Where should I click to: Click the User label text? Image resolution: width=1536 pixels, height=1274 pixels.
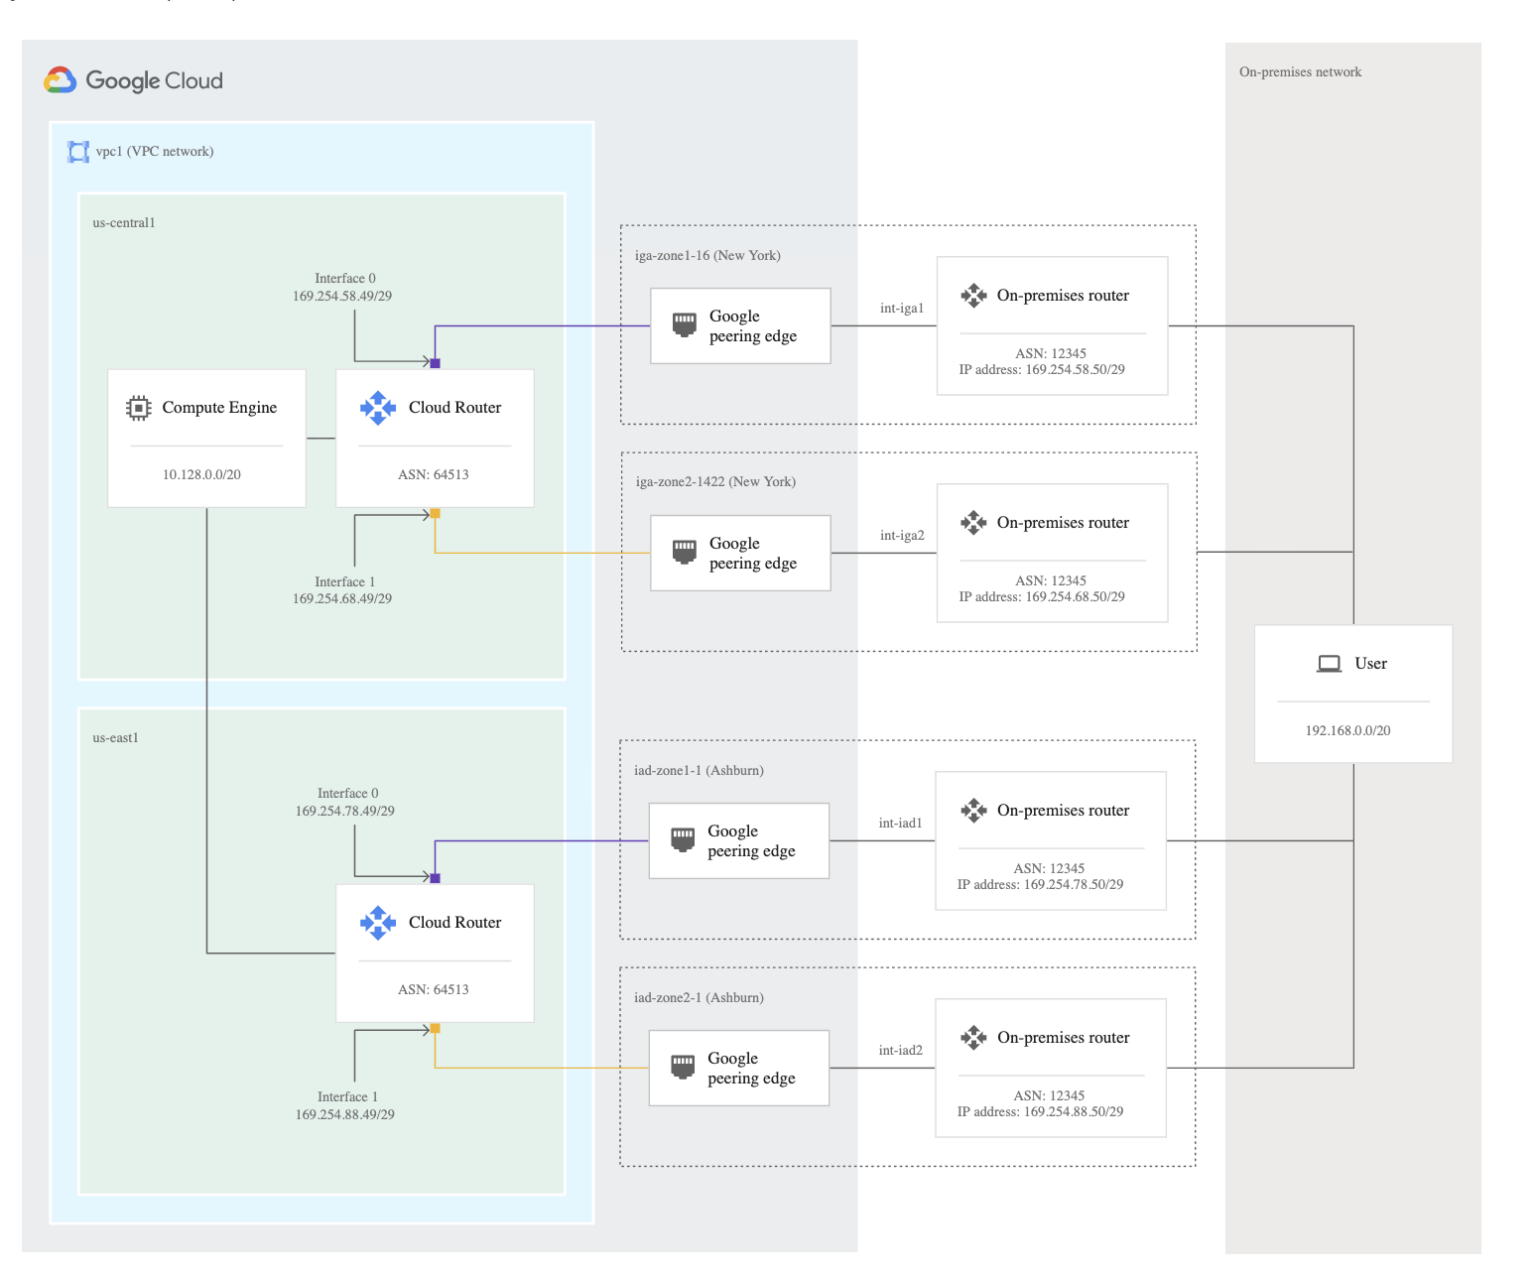[1371, 664]
